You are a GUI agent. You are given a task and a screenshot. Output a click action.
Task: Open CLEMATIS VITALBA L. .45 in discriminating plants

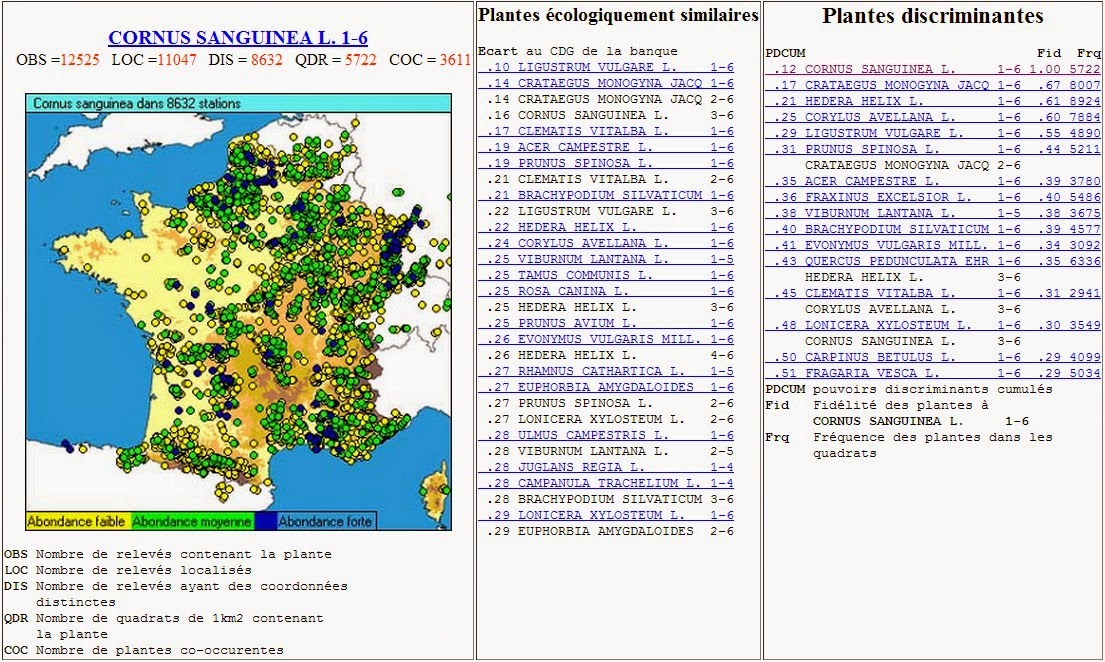[x=932, y=293]
